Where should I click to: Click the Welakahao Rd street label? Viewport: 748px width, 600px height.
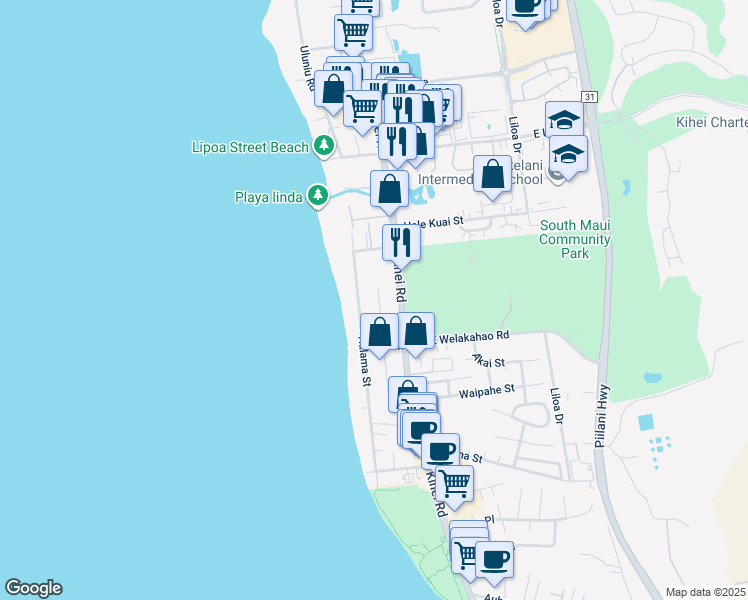[x=474, y=337]
